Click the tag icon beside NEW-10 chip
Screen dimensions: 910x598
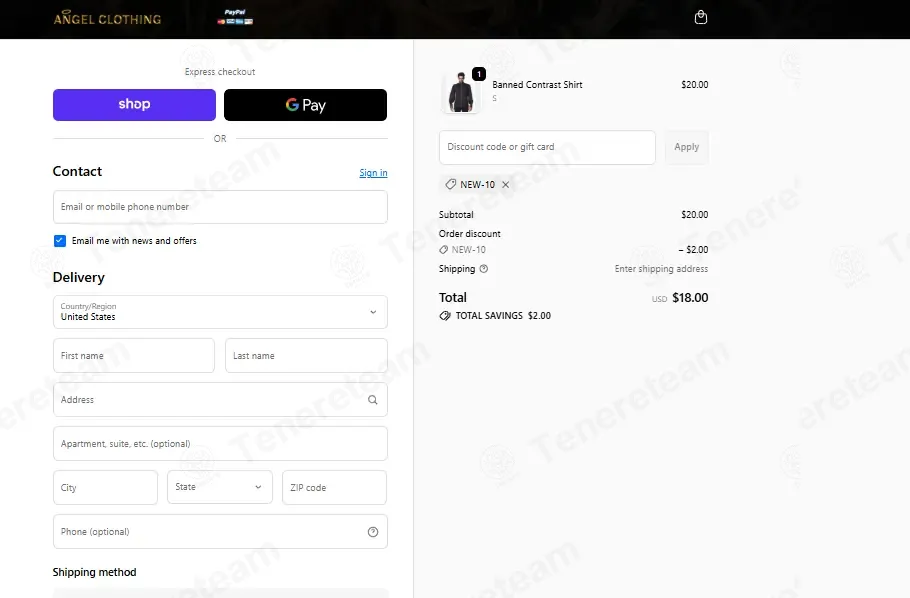[x=450, y=184]
